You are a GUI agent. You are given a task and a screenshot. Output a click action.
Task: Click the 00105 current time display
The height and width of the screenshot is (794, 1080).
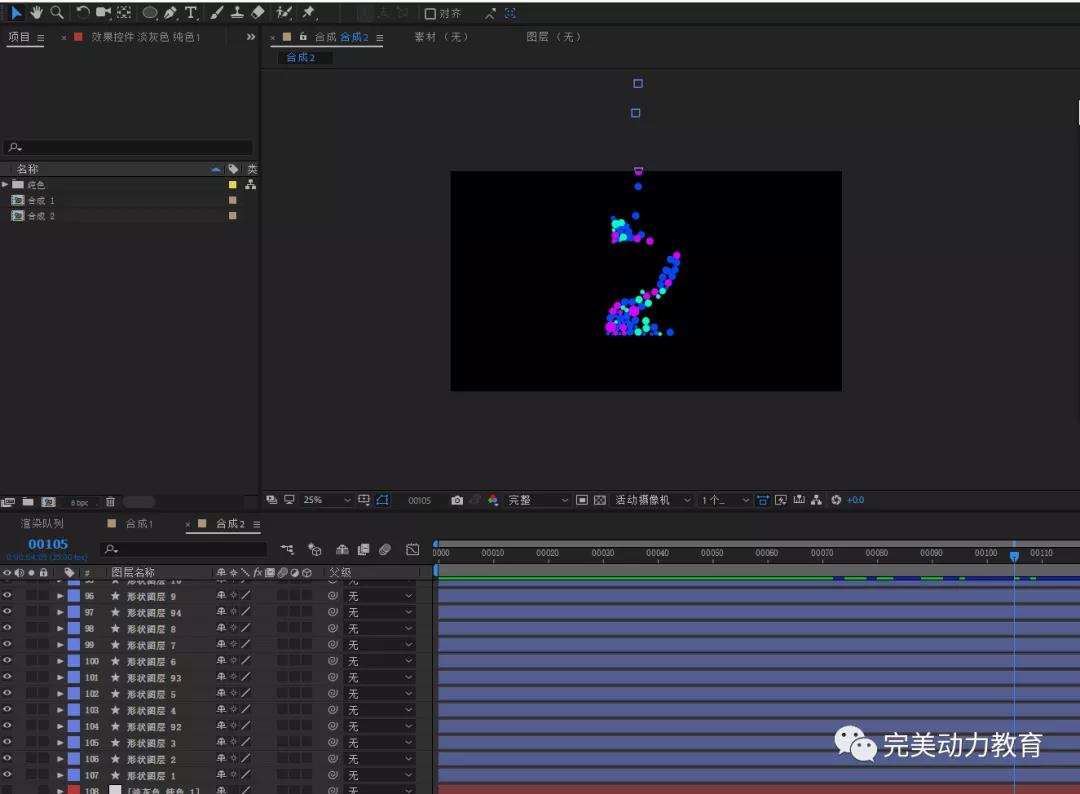[48, 544]
